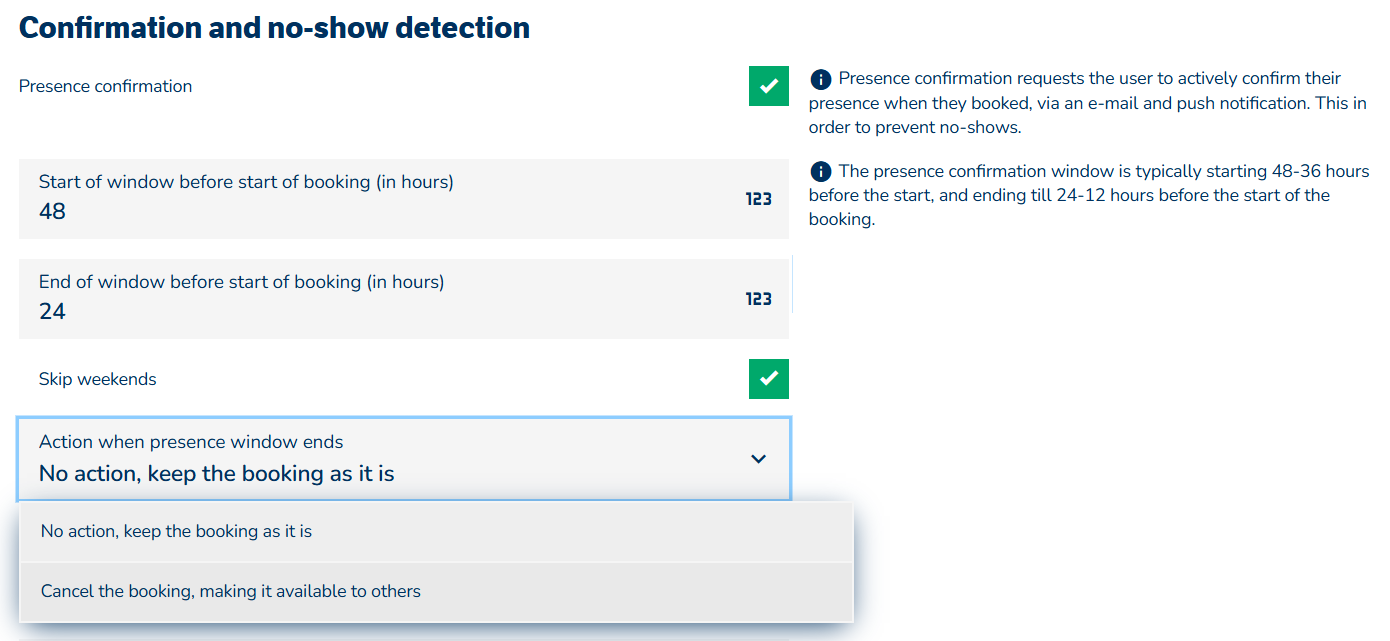Disable the Presence confirmation checkbox
1390x641 pixels.
click(769, 86)
